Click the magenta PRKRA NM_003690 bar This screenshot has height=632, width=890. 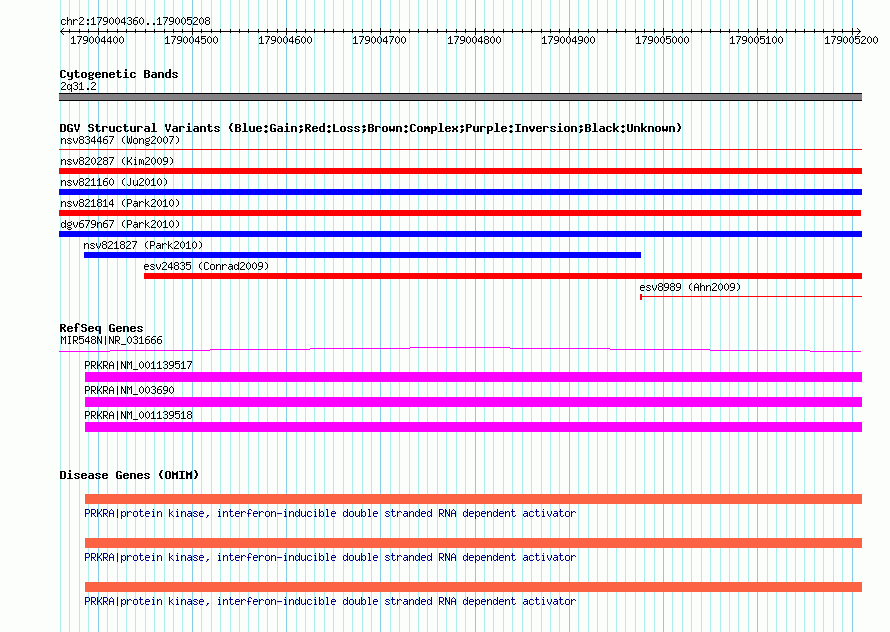pyautogui.click(x=473, y=402)
